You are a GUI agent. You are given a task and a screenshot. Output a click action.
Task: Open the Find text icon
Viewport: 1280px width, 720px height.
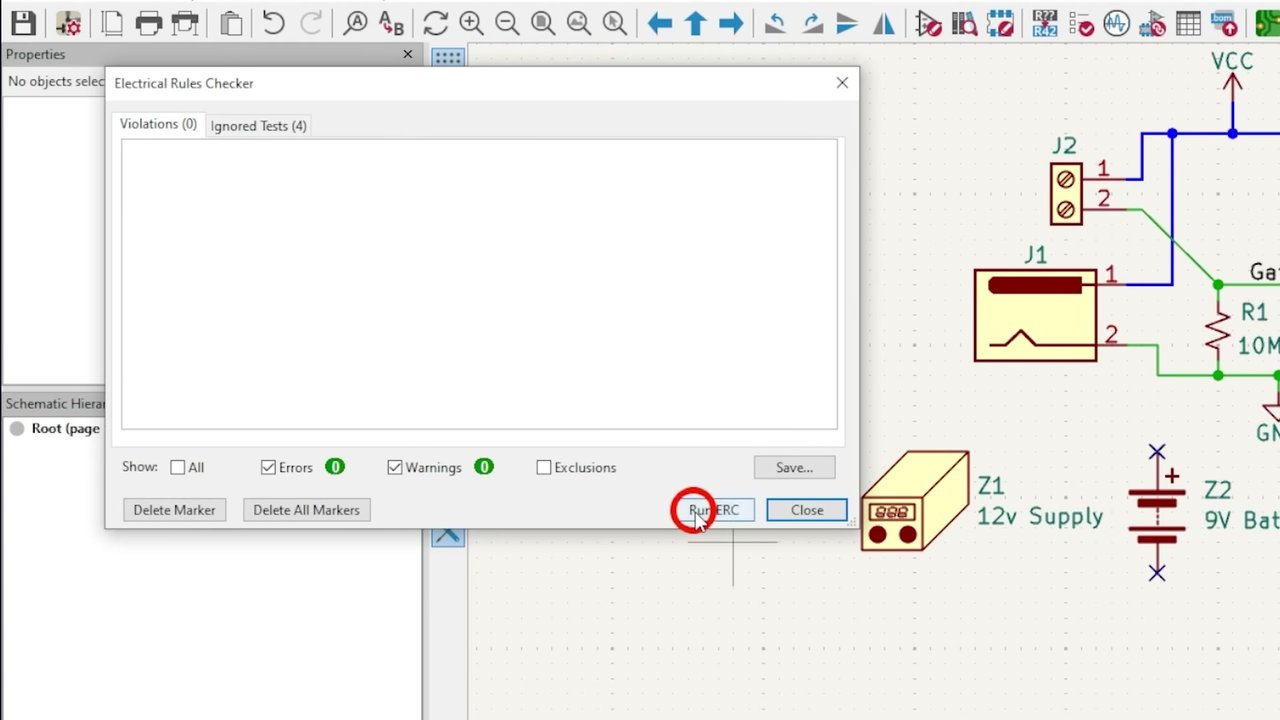(x=355, y=22)
